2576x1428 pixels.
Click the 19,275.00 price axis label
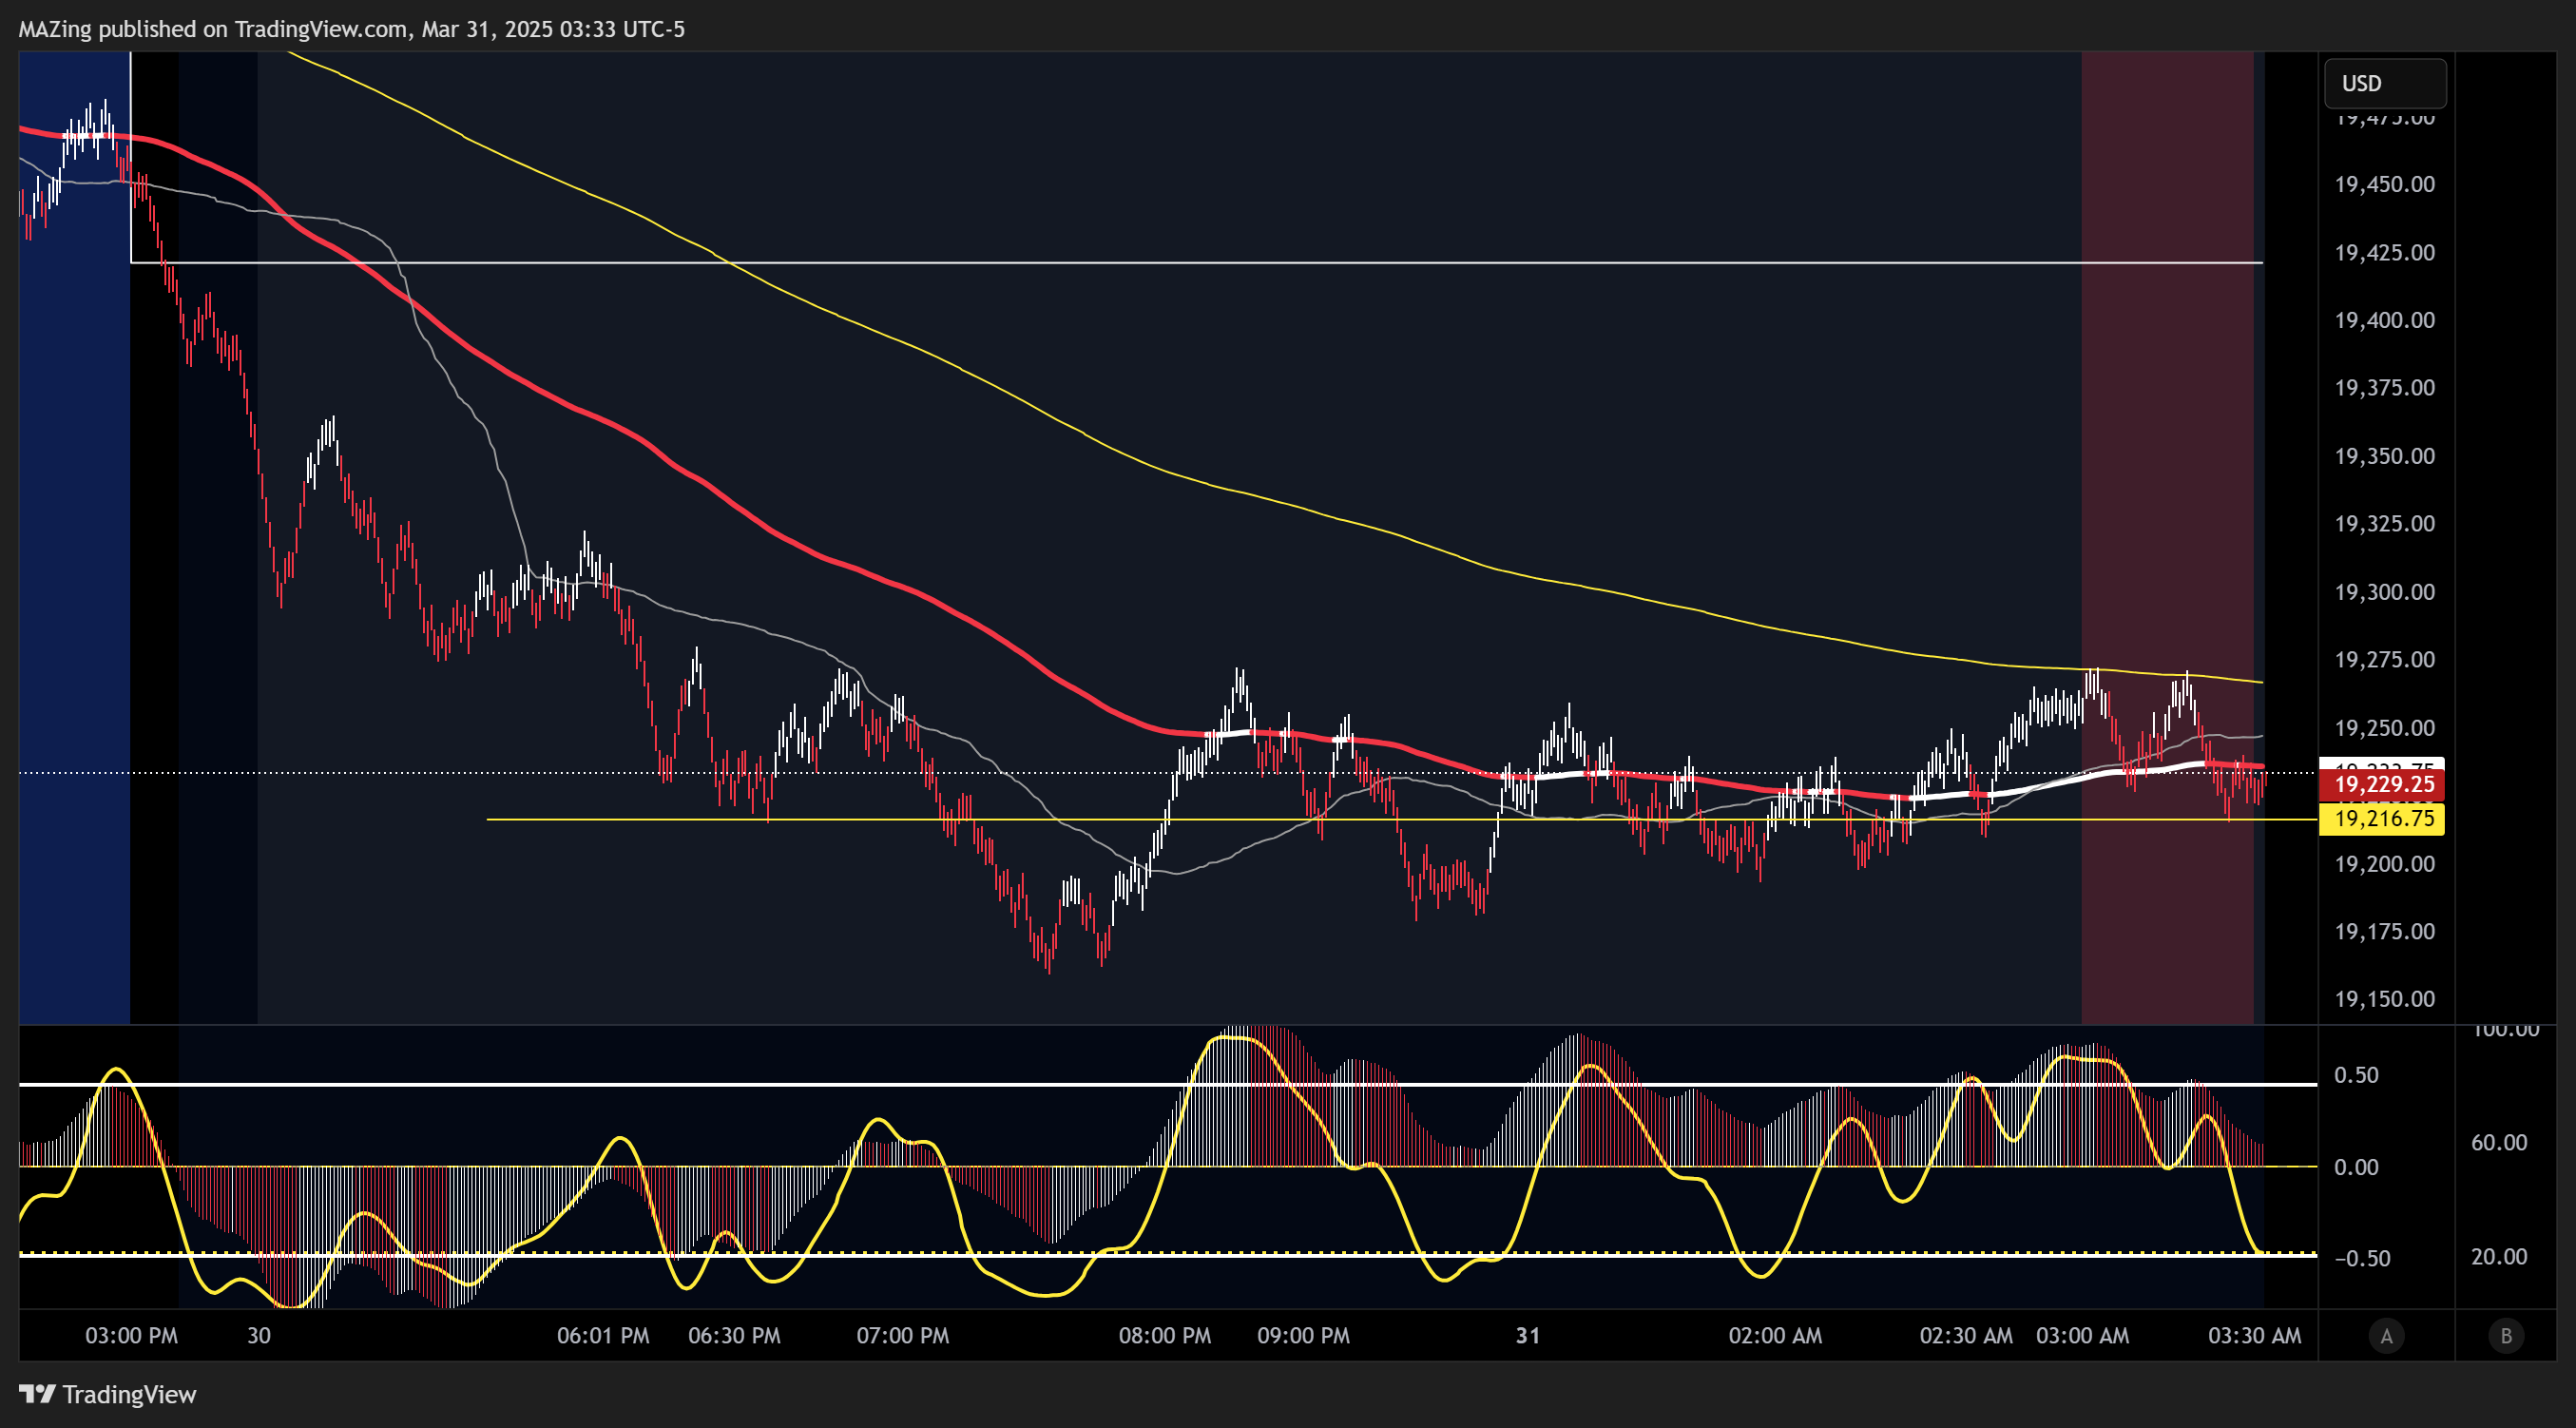(2384, 659)
